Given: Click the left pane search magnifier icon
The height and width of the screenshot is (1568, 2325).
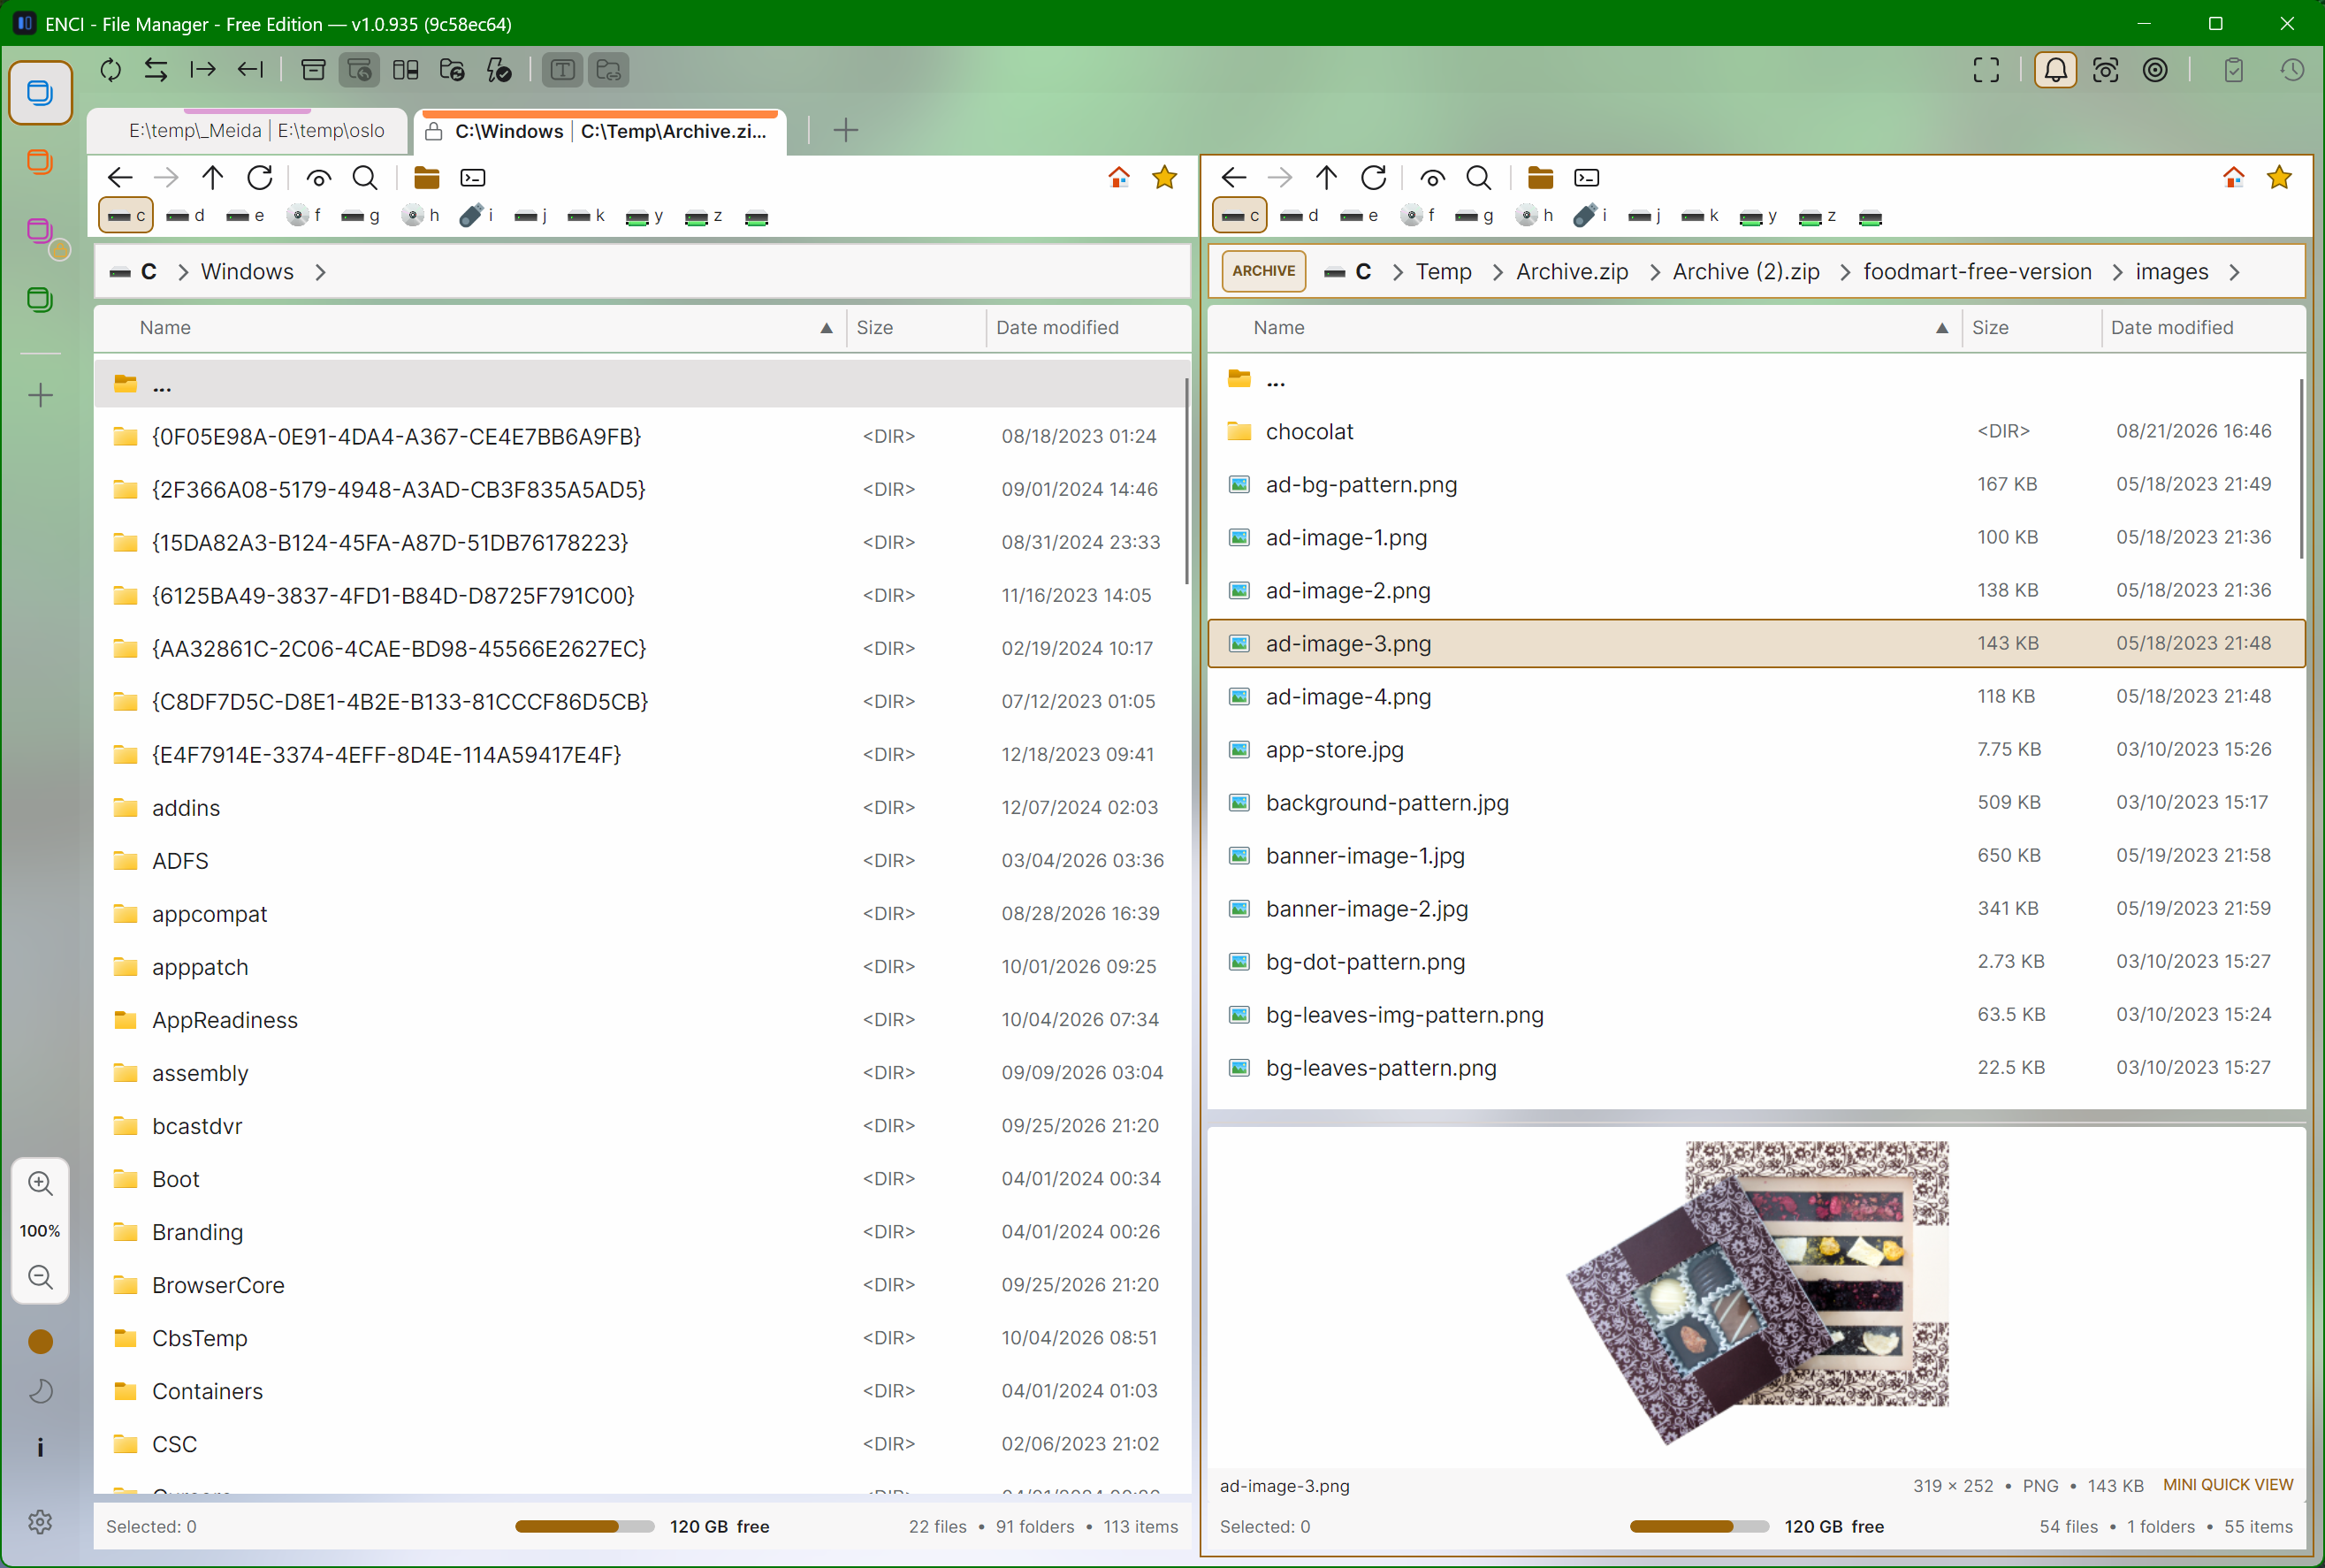Looking at the screenshot, I should click(365, 178).
